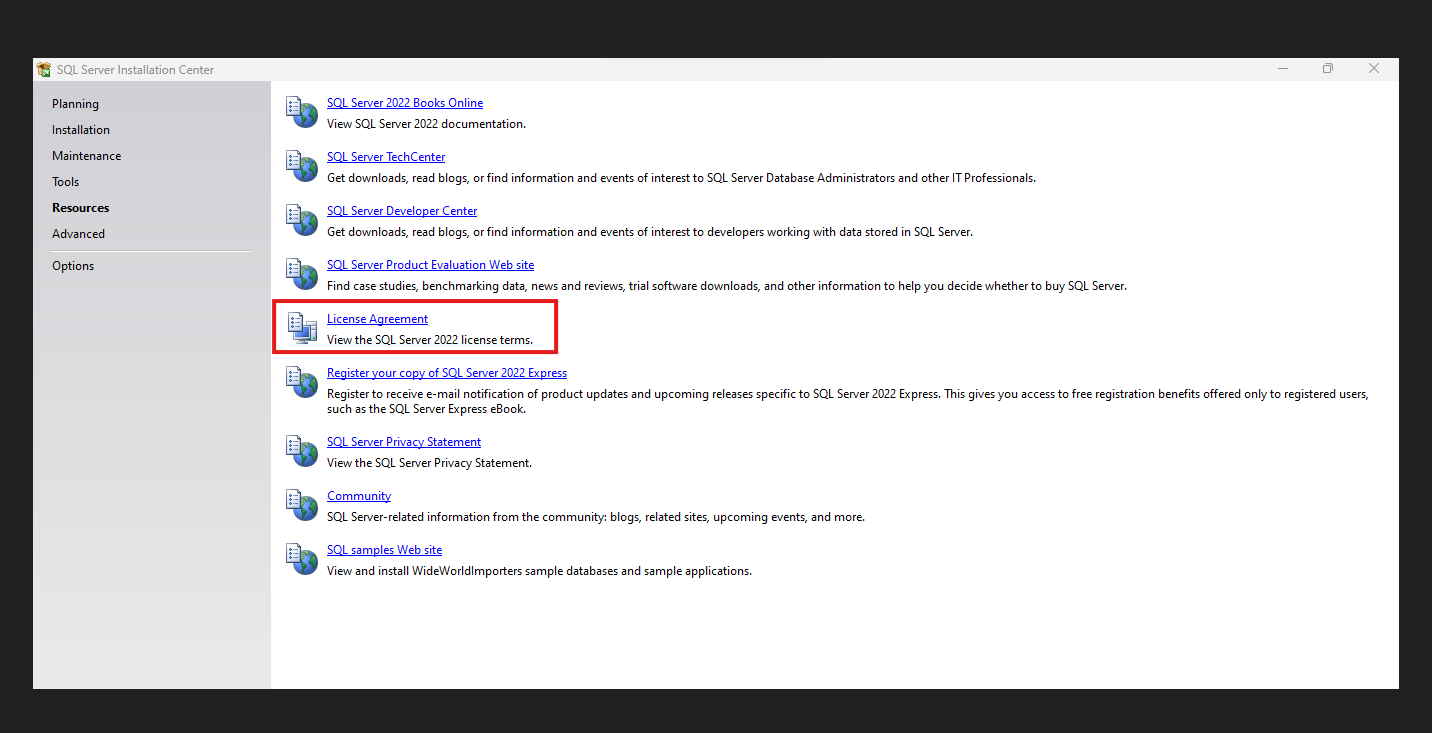Visit the SQL Server Developer Center link
The height and width of the screenshot is (733, 1432).
tap(402, 211)
